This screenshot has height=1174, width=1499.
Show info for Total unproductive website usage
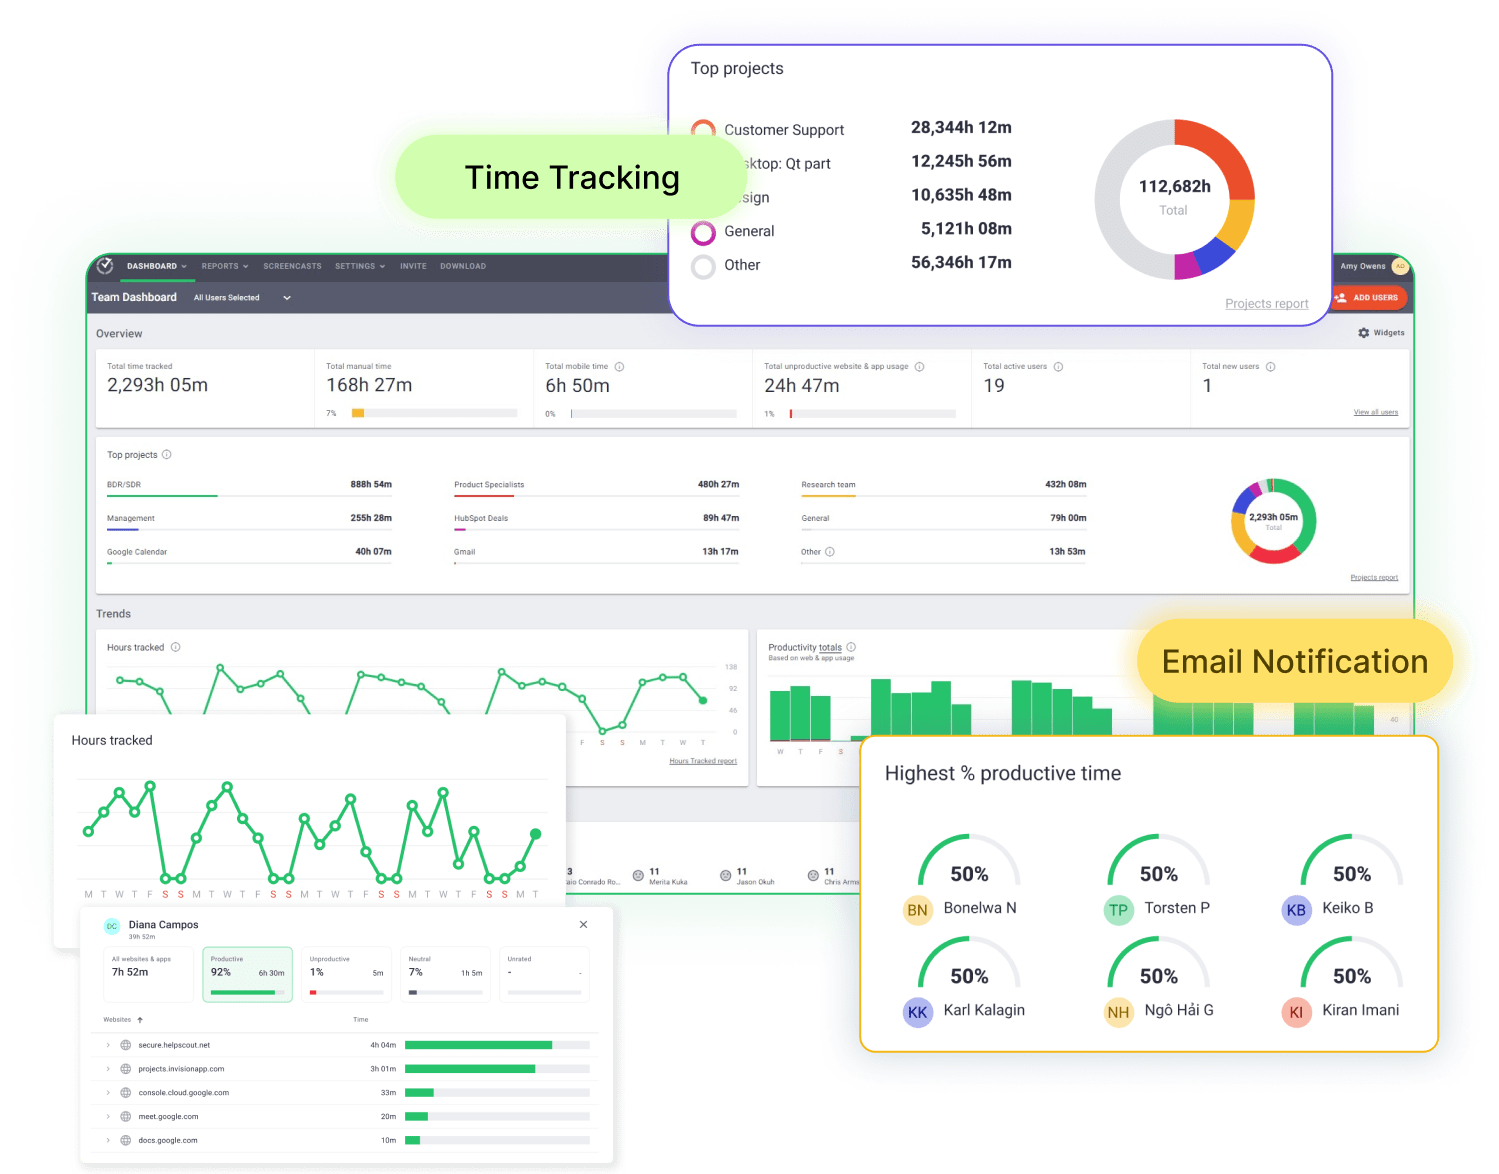coord(920,367)
